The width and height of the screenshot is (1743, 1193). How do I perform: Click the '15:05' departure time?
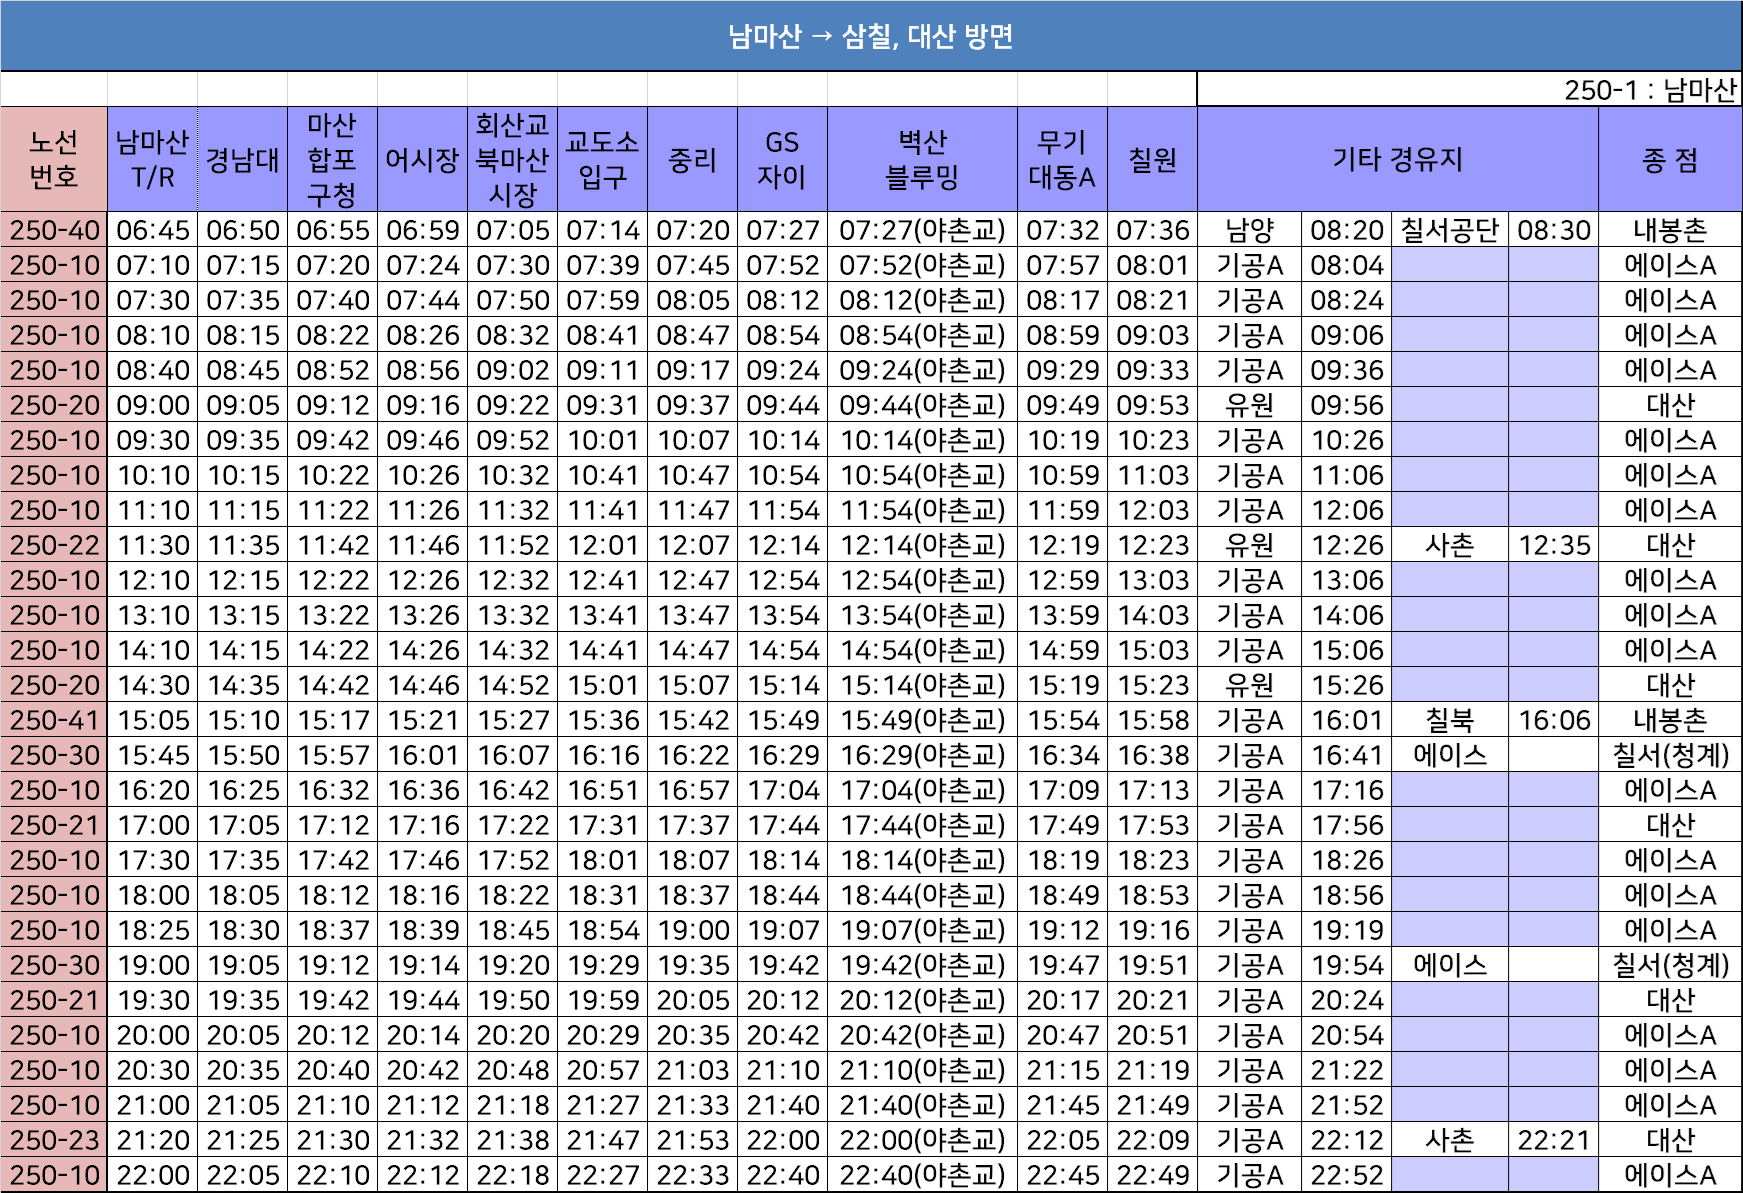click(152, 720)
